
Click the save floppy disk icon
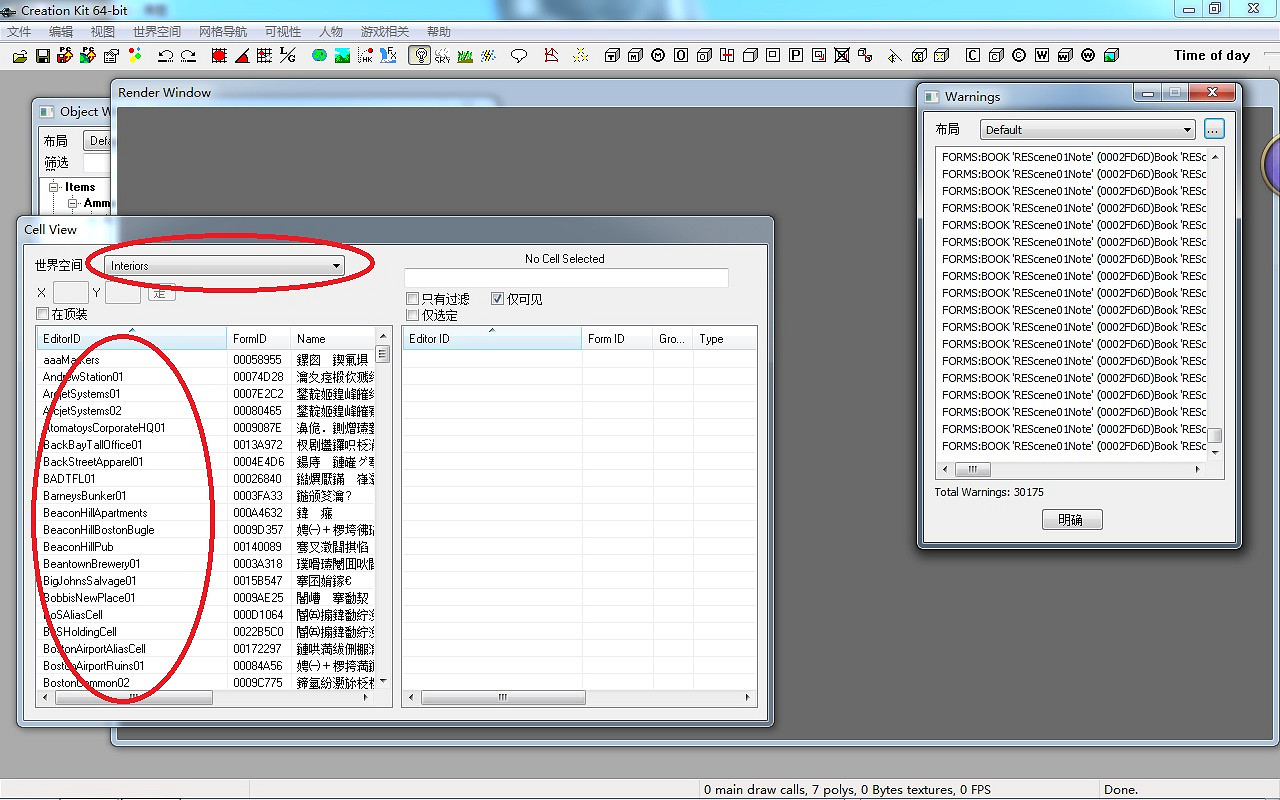43,56
